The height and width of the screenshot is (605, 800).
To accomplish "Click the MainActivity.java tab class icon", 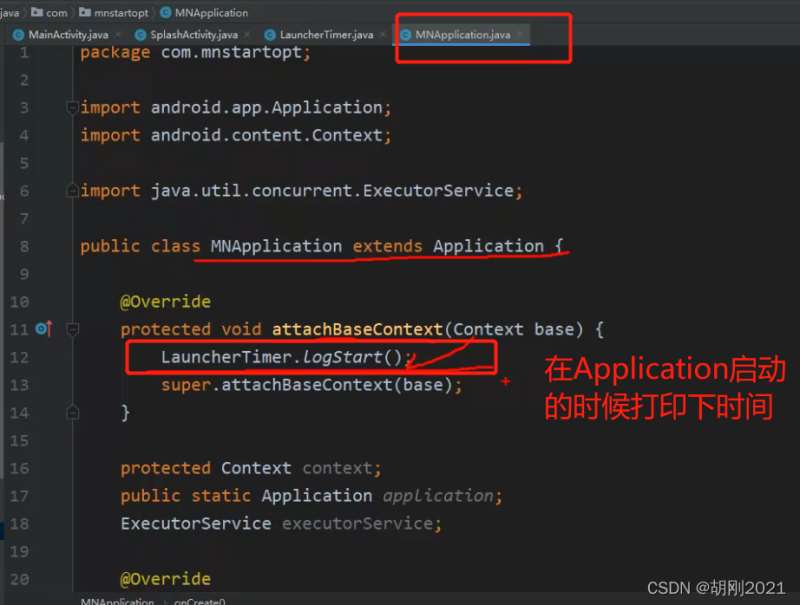I will pyautogui.click(x=18, y=35).
